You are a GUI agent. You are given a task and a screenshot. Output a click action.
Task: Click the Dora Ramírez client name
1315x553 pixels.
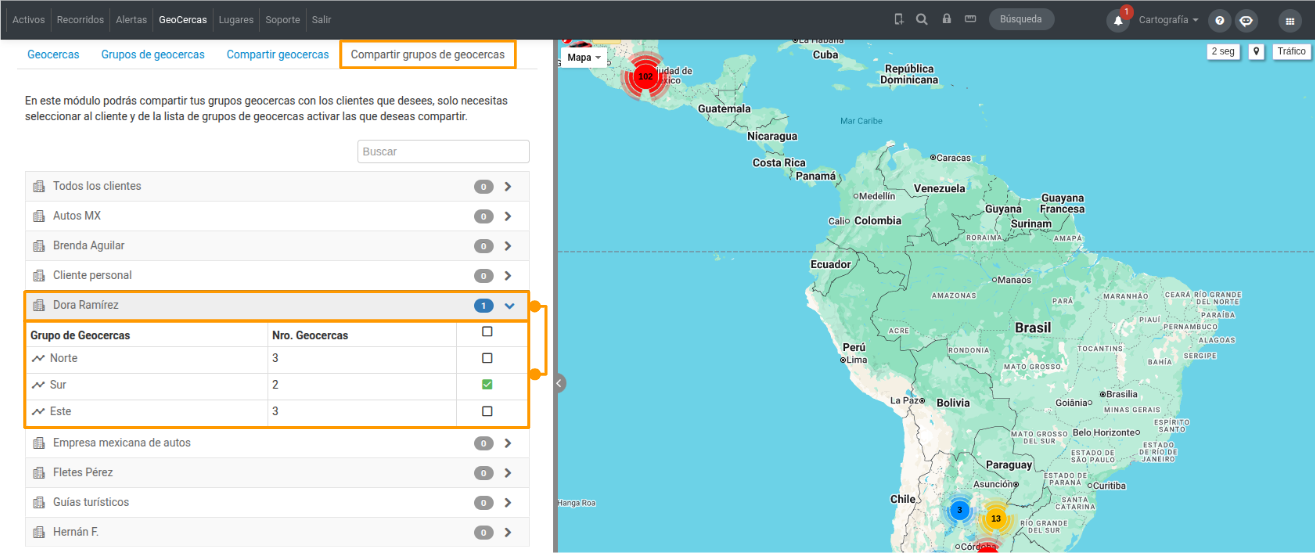pos(86,305)
